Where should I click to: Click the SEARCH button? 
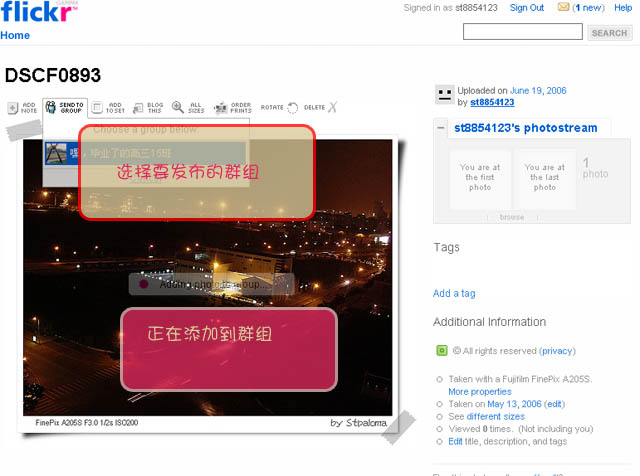pyautogui.click(x=609, y=33)
